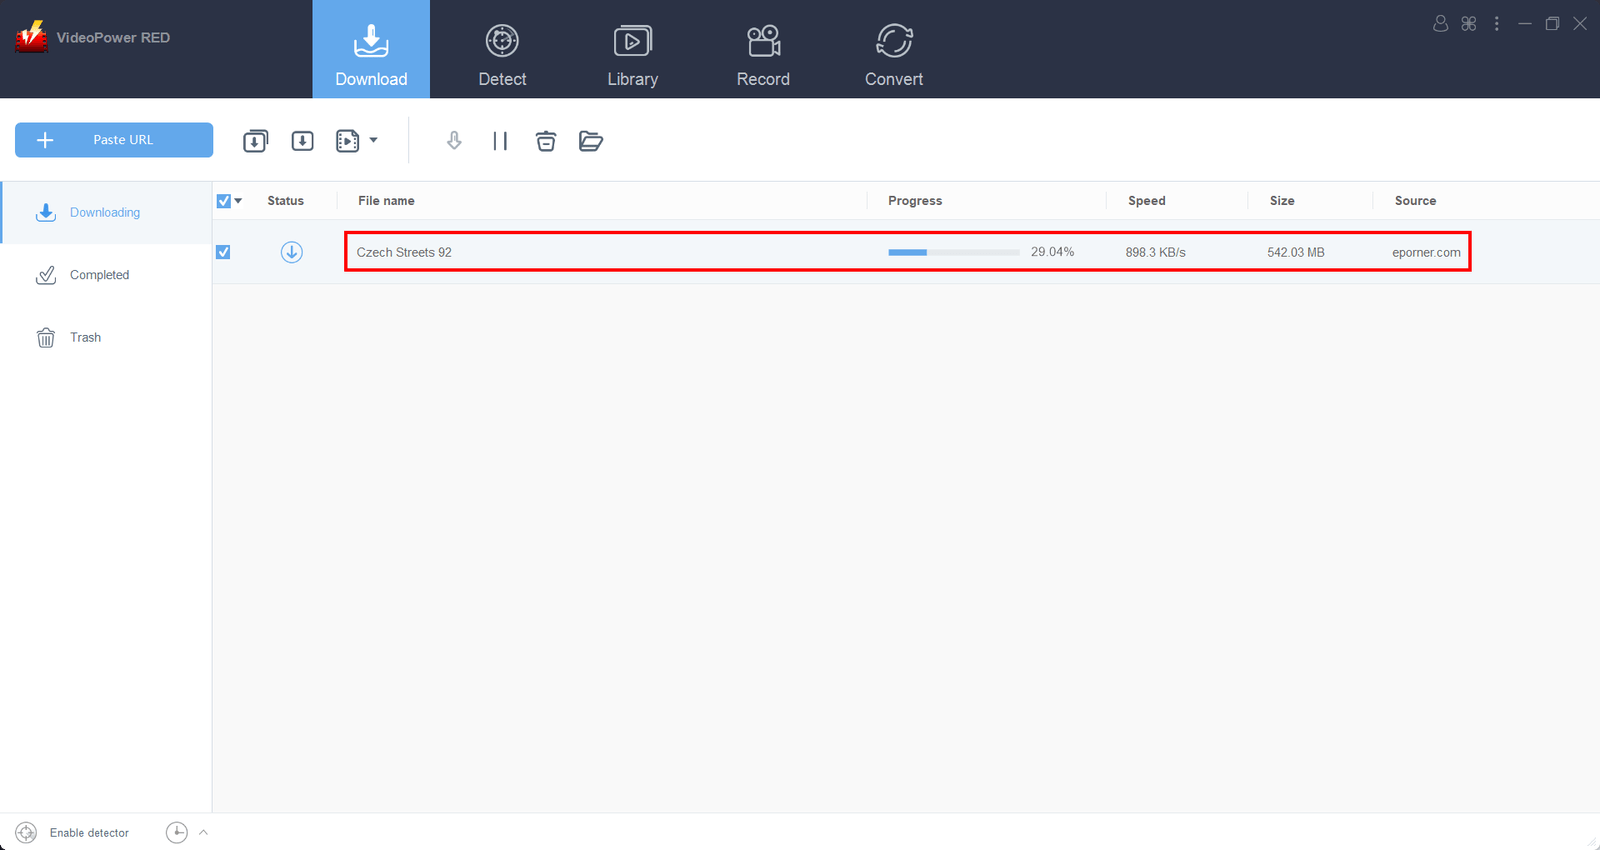Minimize the VideoPower RED window

point(1525,23)
